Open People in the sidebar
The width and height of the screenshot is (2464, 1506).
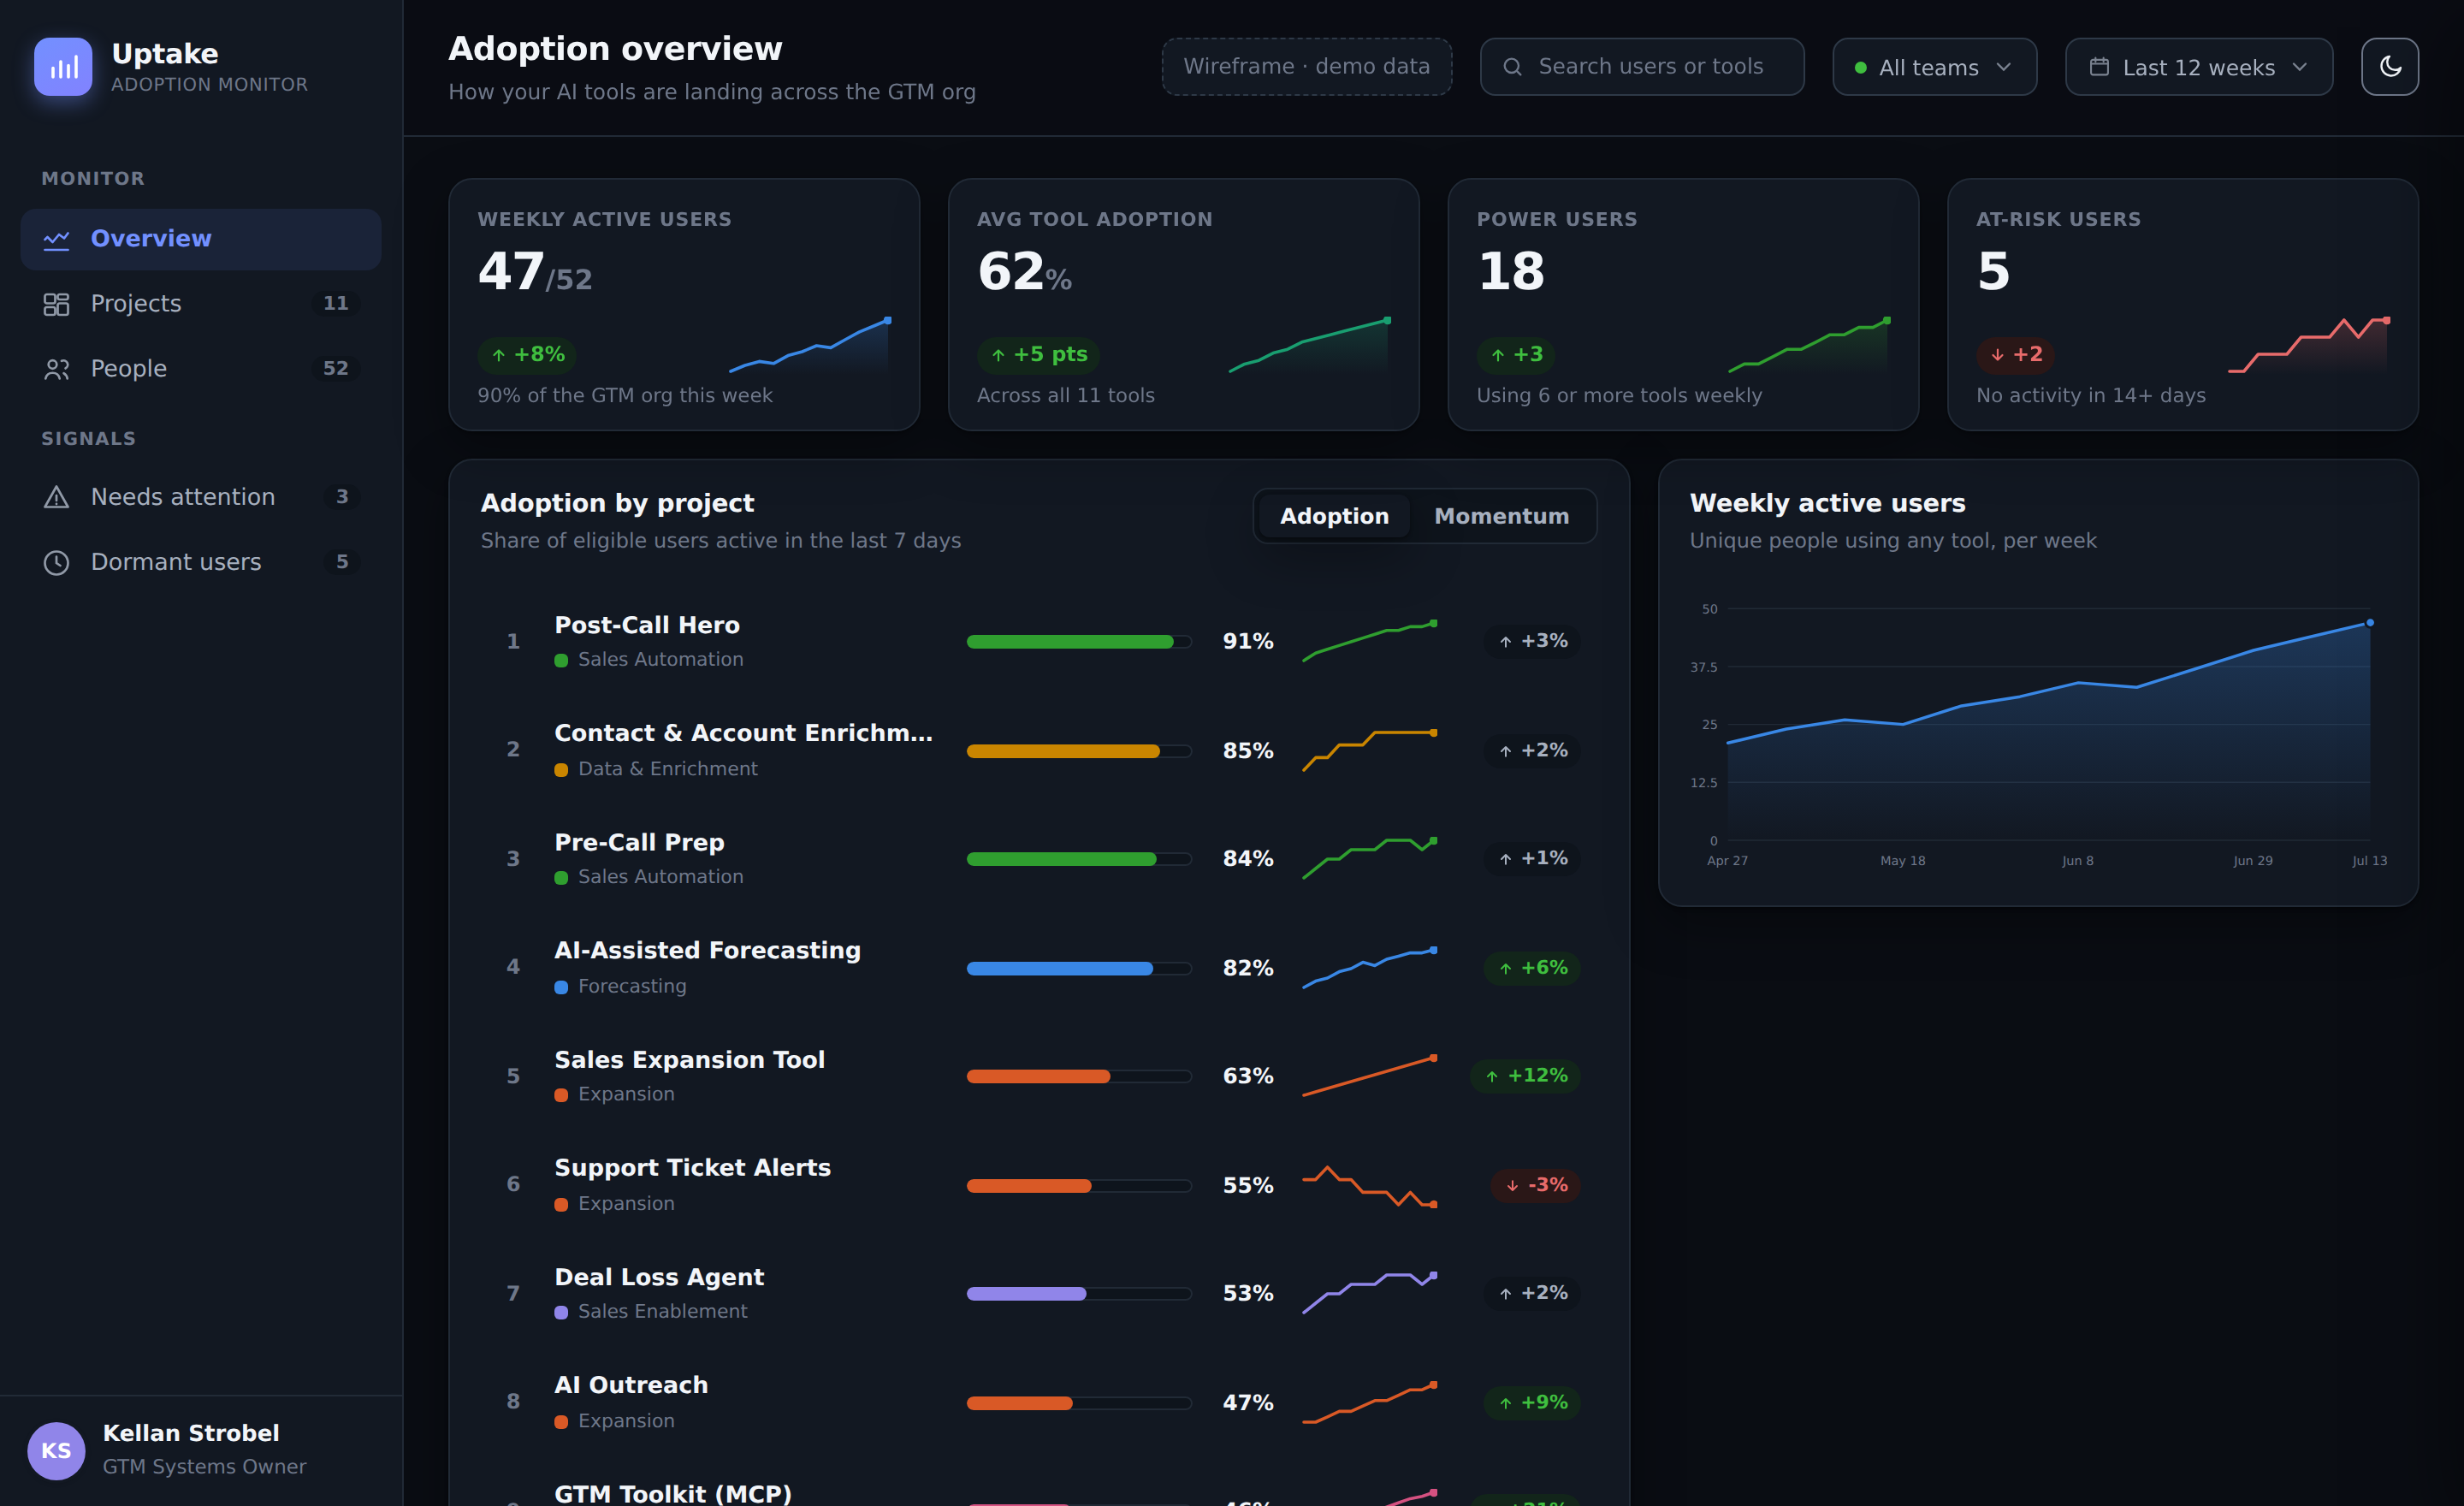pos(200,369)
